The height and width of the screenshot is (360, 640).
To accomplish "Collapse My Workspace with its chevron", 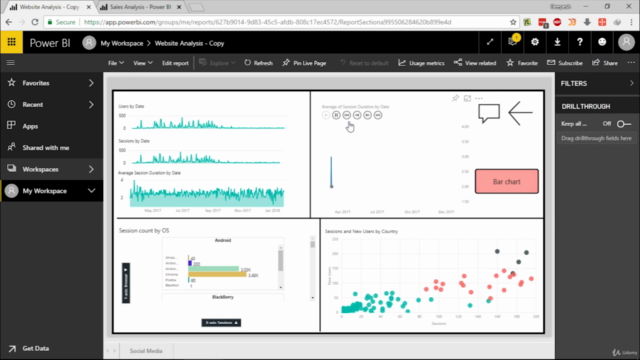I will (x=91, y=191).
